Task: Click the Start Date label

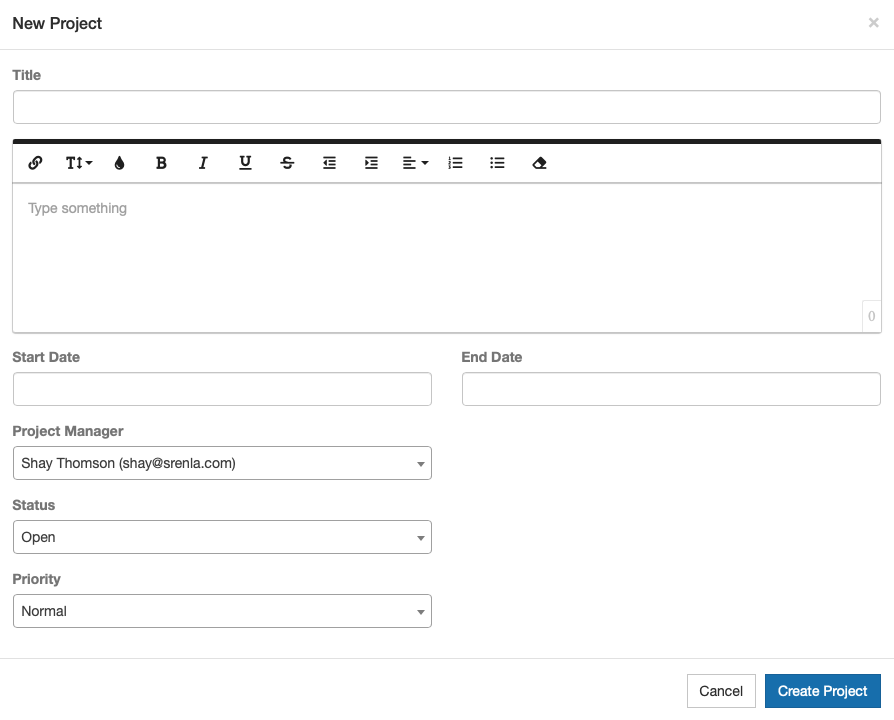Action: tap(46, 357)
